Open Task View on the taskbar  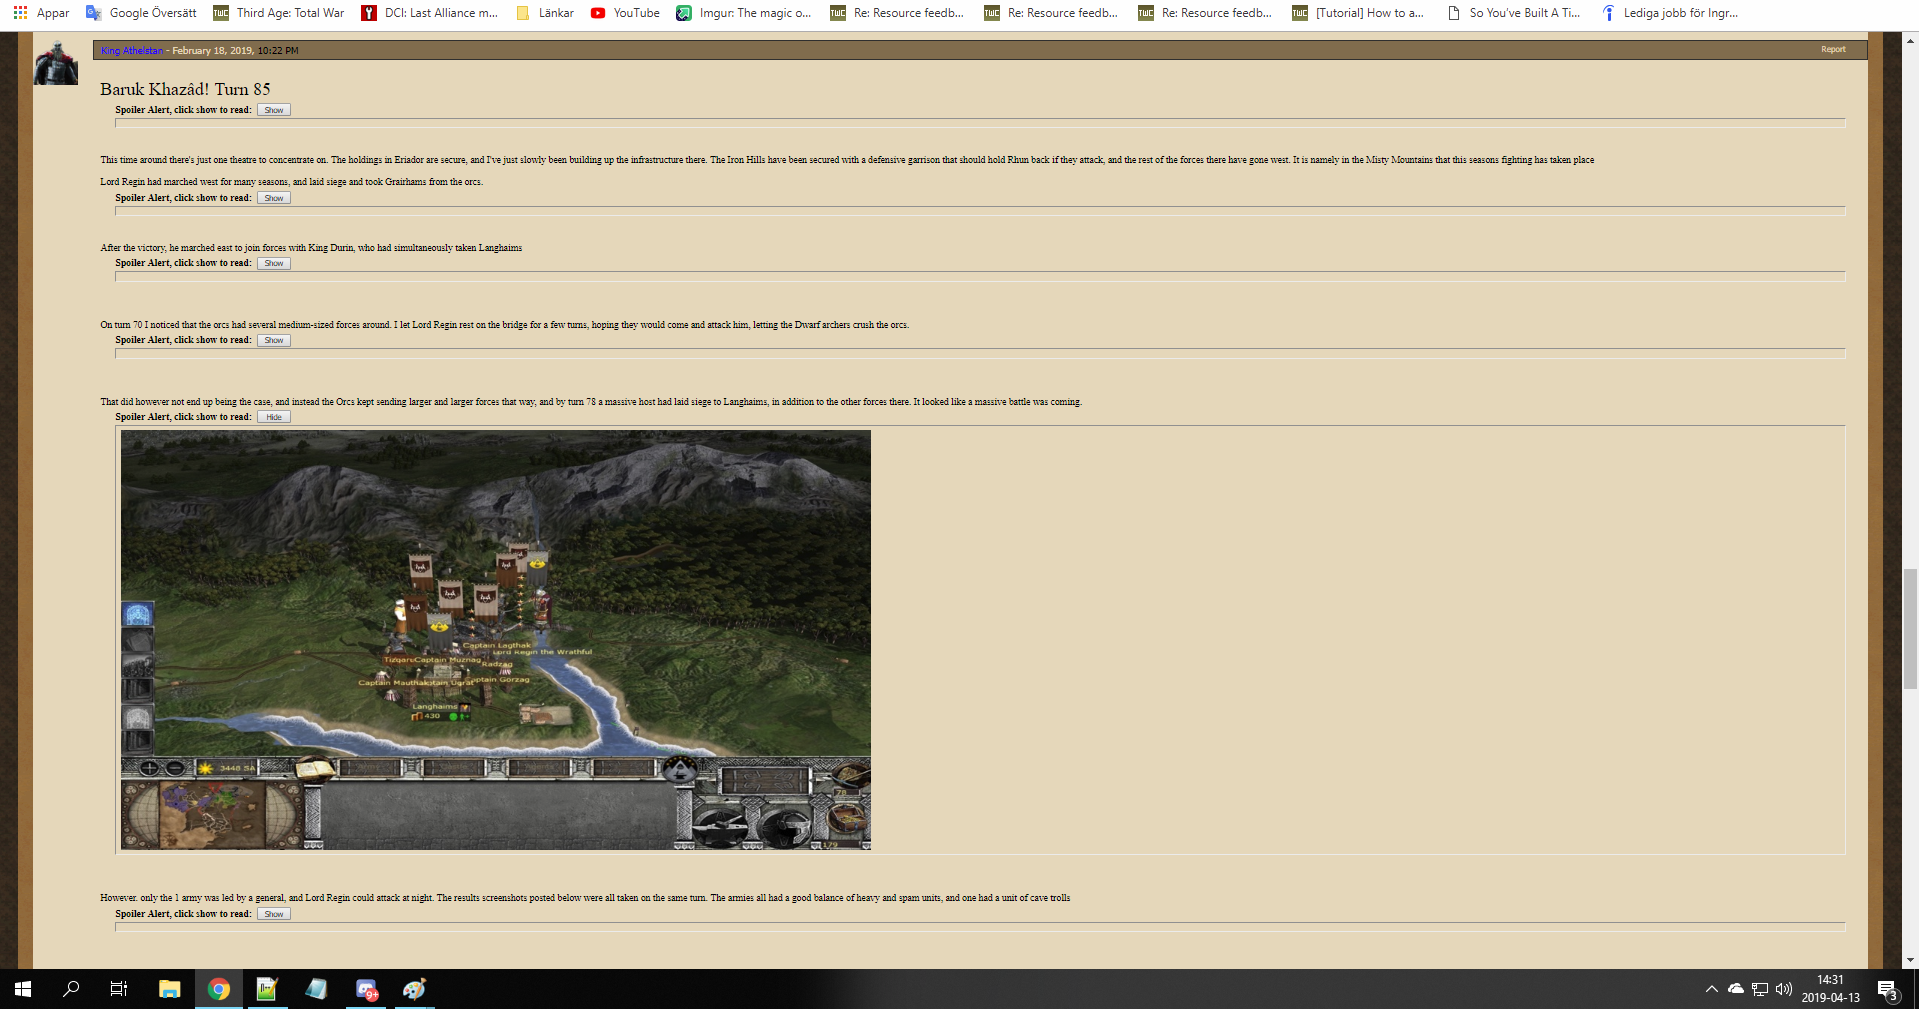(119, 989)
